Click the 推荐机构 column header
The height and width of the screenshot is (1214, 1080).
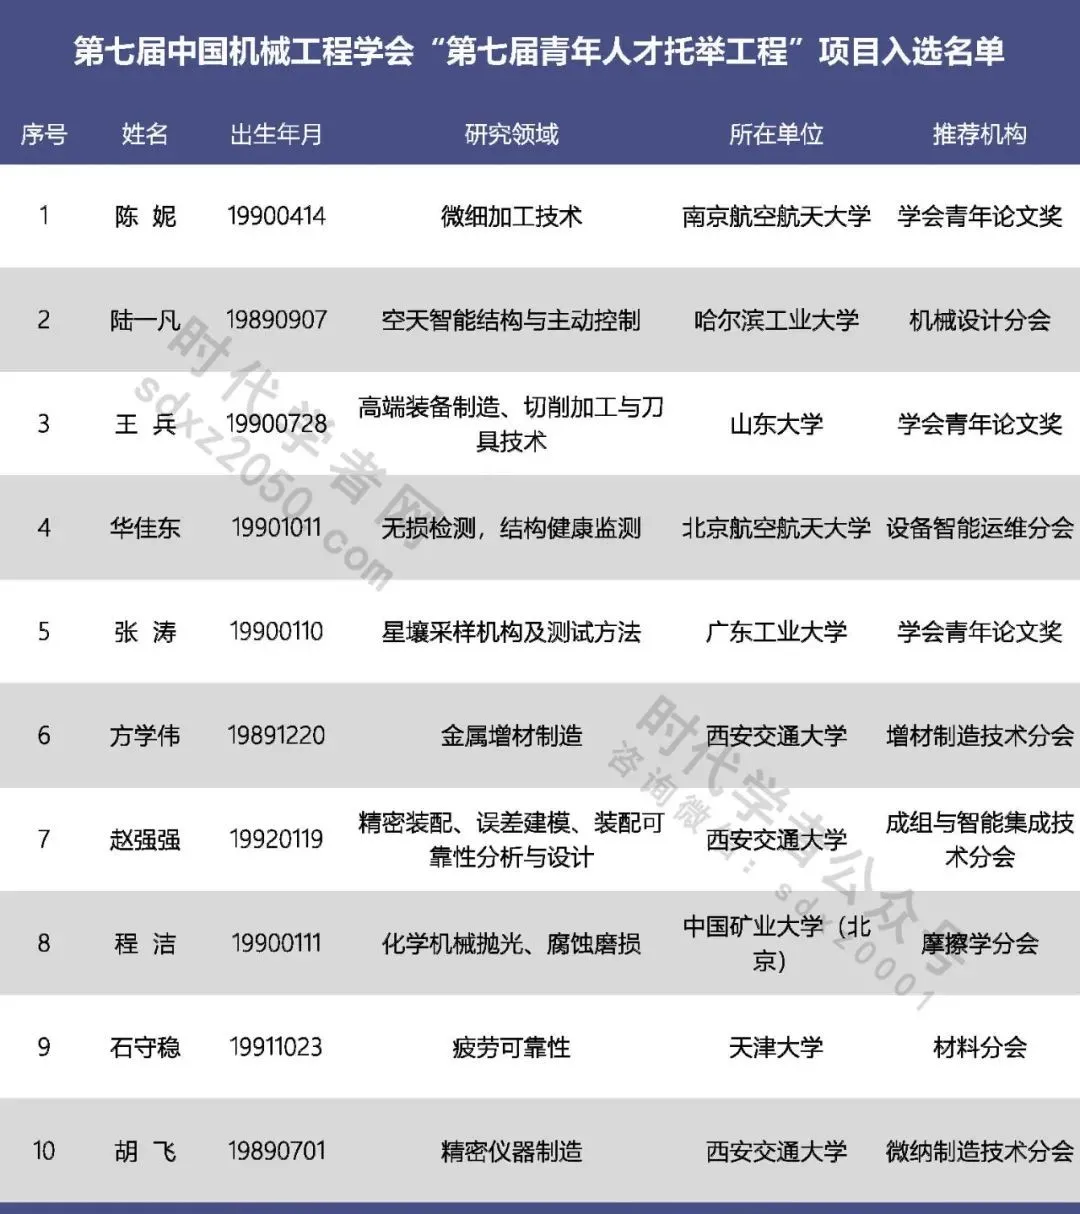tap(979, 134)
